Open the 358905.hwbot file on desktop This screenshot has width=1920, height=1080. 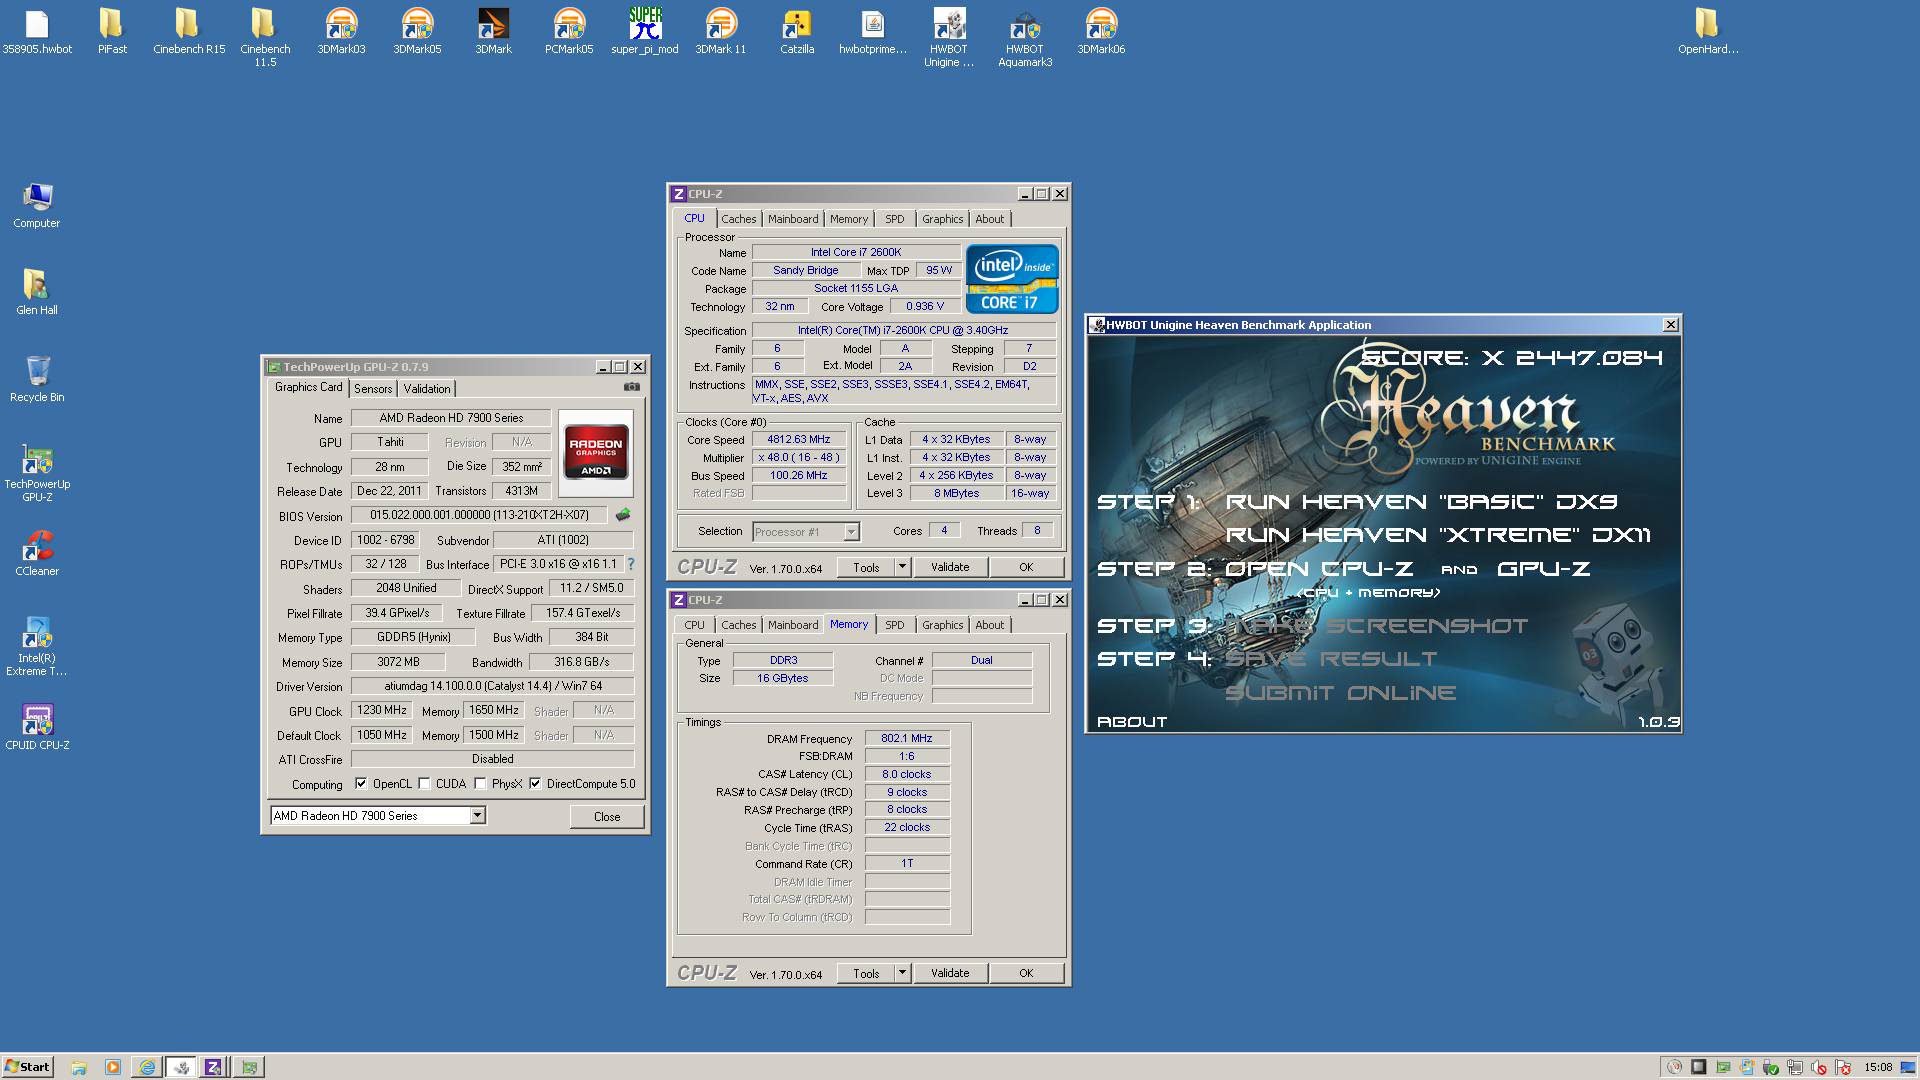(x=37, y=31)
